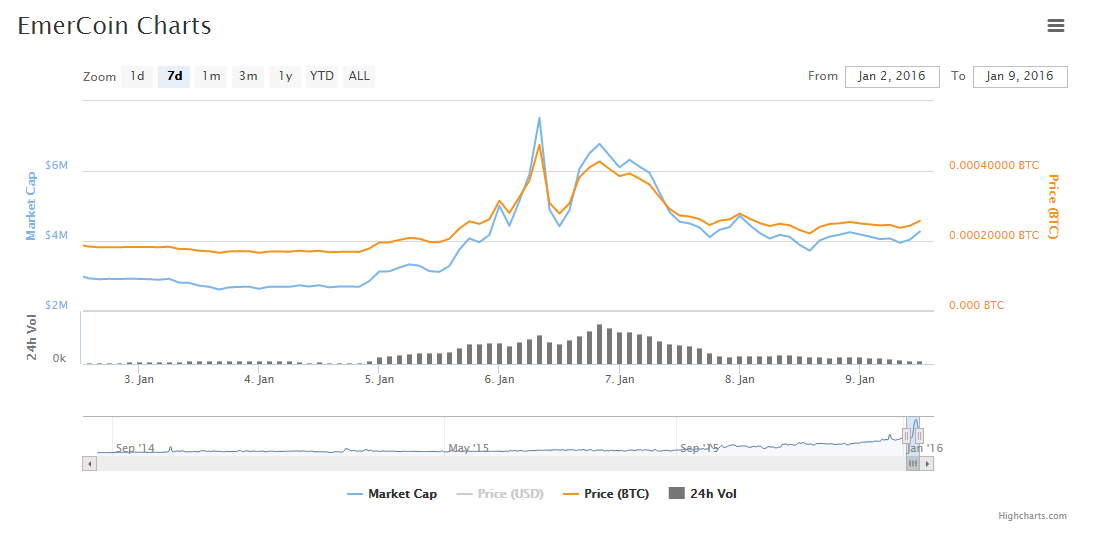Show ALL historical data
This screenshot has height=535, width=1095.
click(x=359, y=76)
